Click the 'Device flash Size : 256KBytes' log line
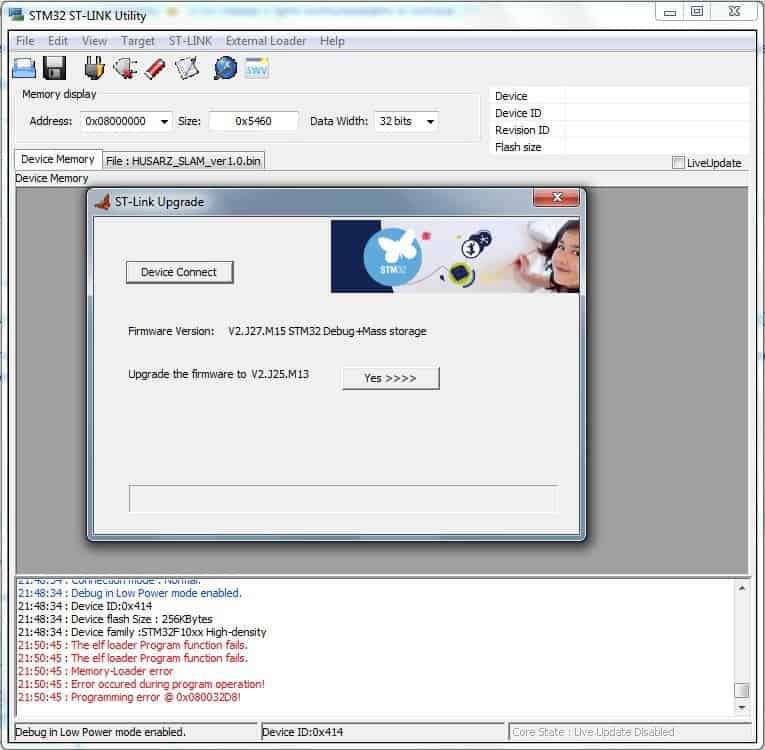 click(115, 619)
